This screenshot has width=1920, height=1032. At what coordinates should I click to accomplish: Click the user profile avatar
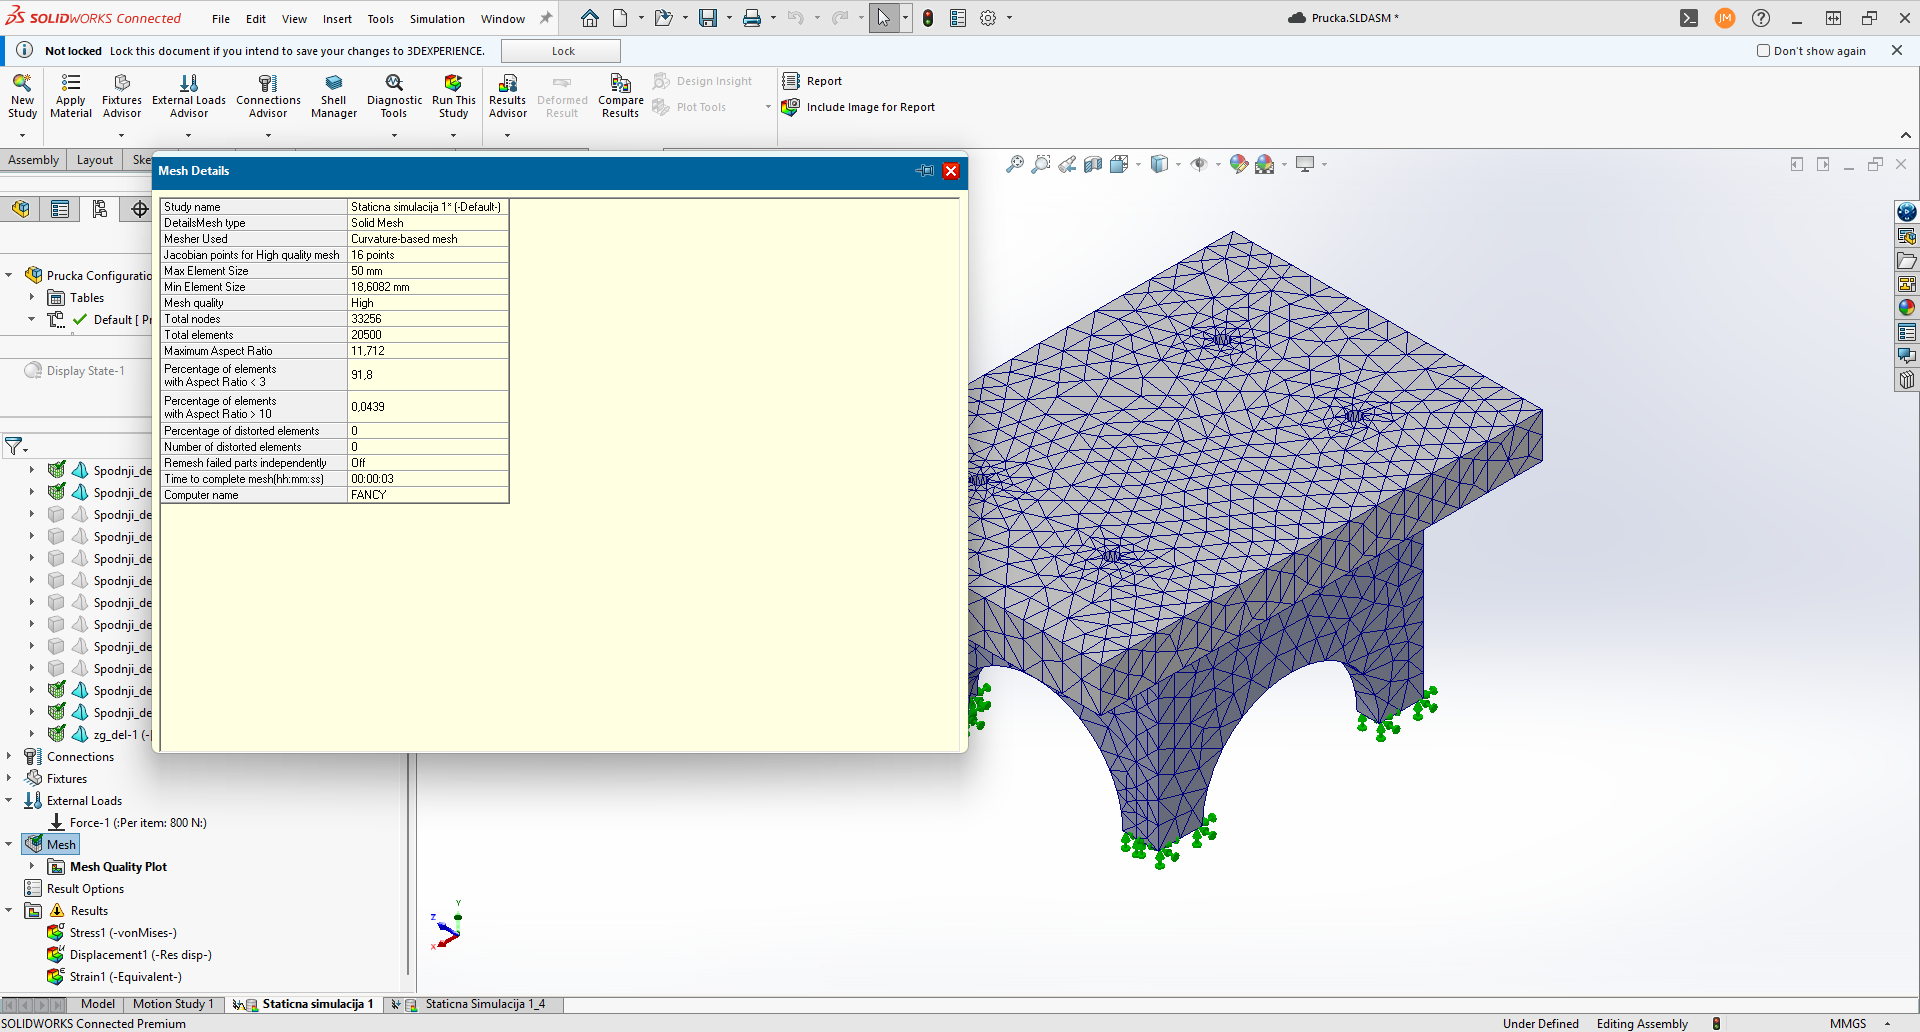tap(1725, 18)
